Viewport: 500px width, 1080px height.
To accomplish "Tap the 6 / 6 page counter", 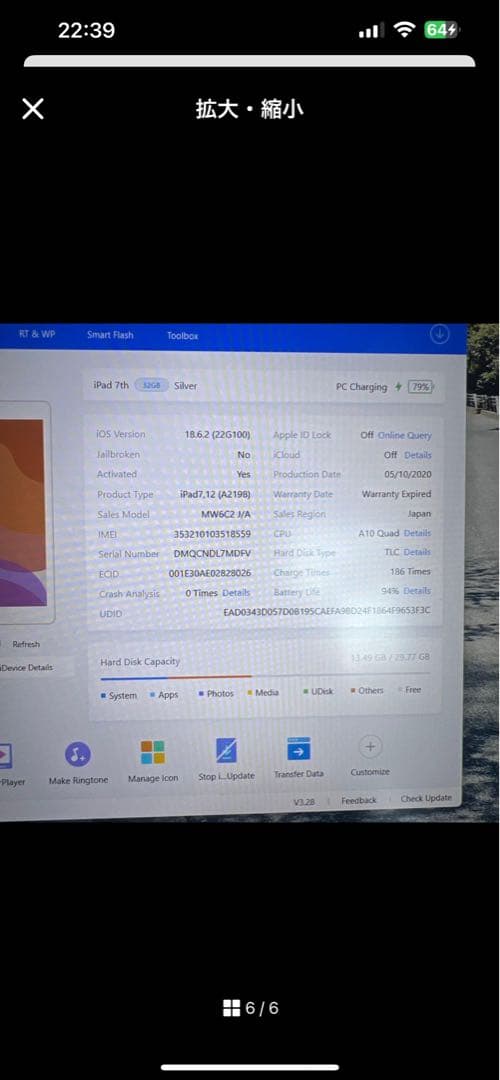I will point(262,1008).
